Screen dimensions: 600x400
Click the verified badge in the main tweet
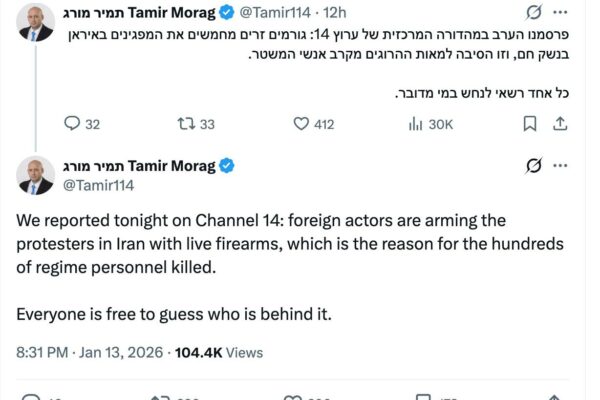pyautogui.click(x=228, y=165)
